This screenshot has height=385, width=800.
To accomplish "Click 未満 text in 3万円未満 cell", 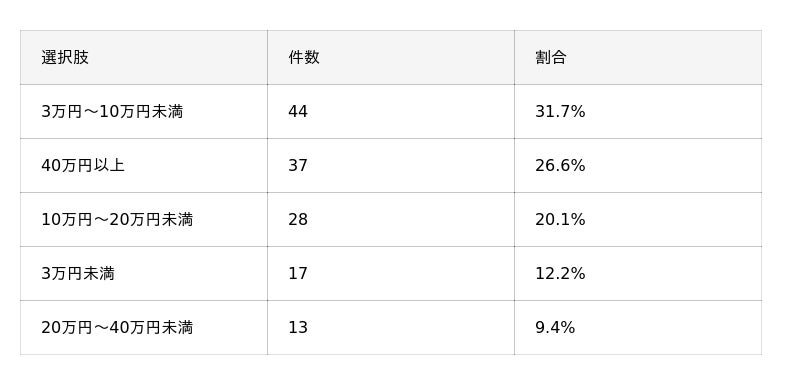I will click(x=99, y=274).
